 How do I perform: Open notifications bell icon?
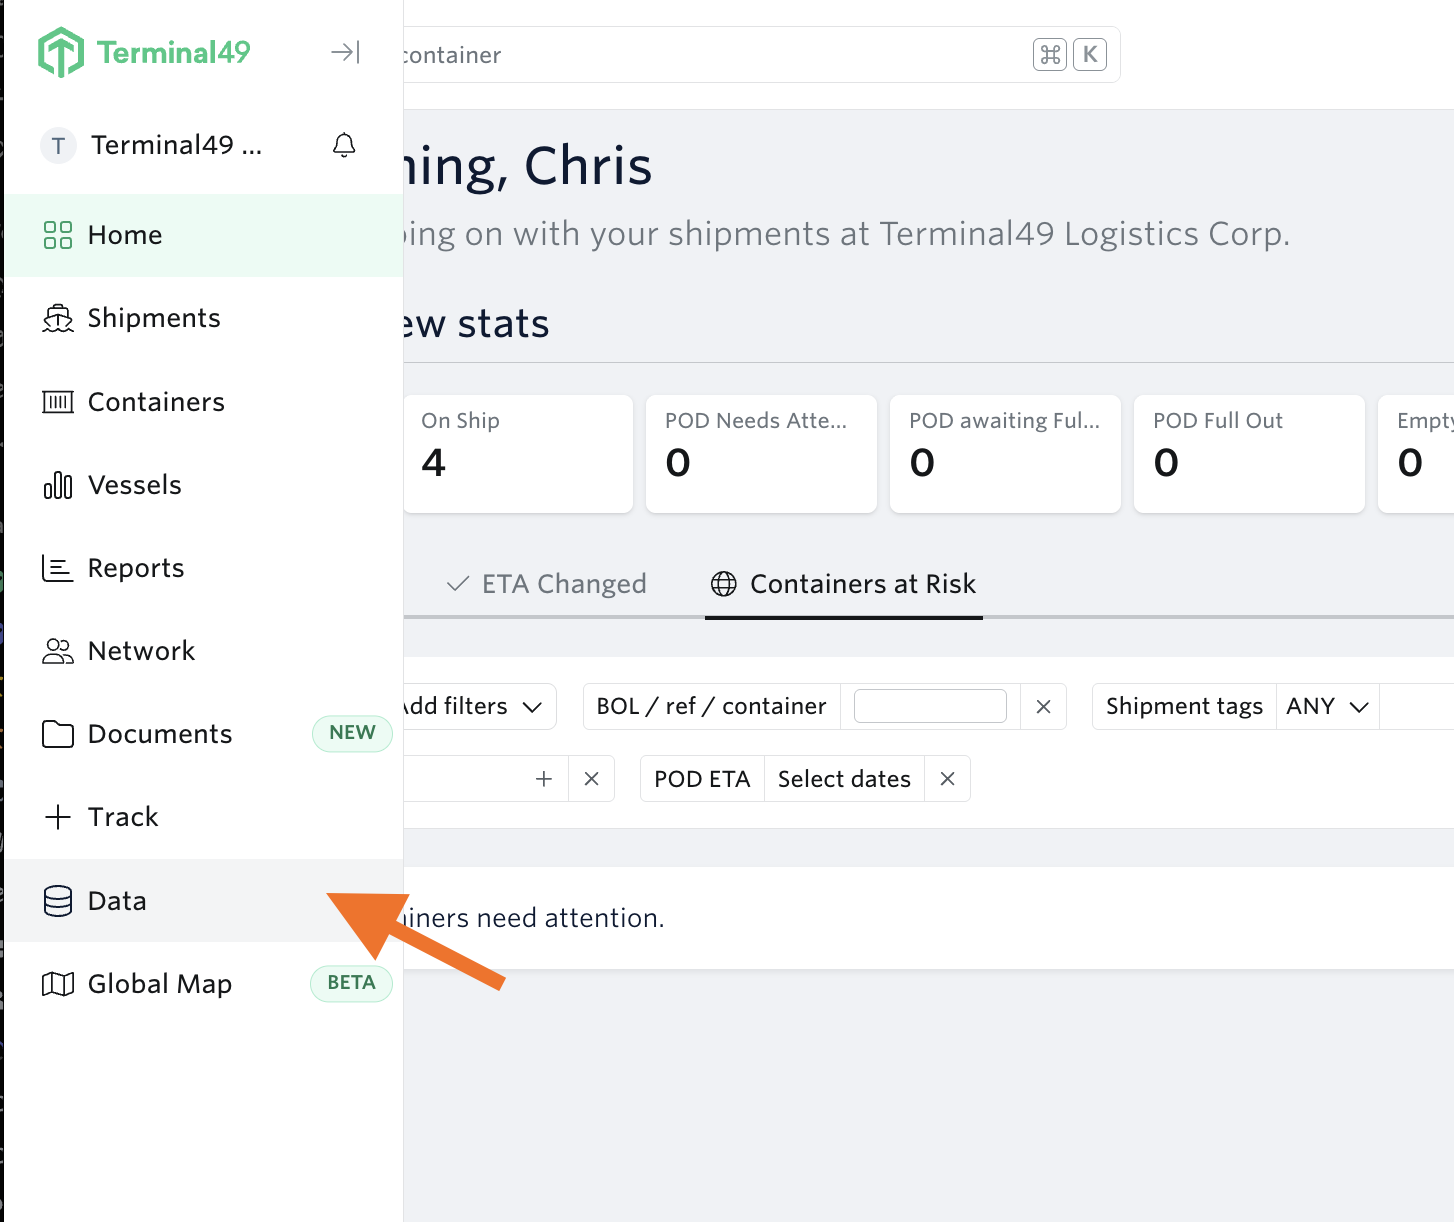tap(344, 145)
